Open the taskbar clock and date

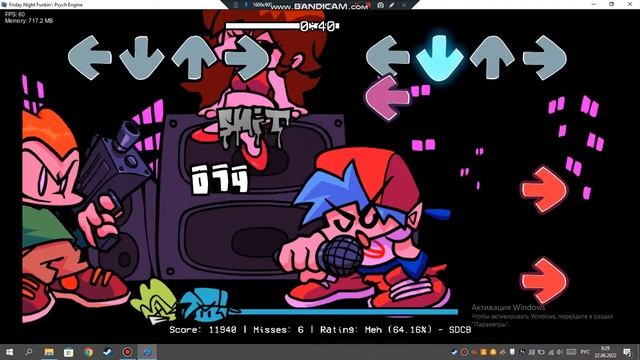[605, 352]
